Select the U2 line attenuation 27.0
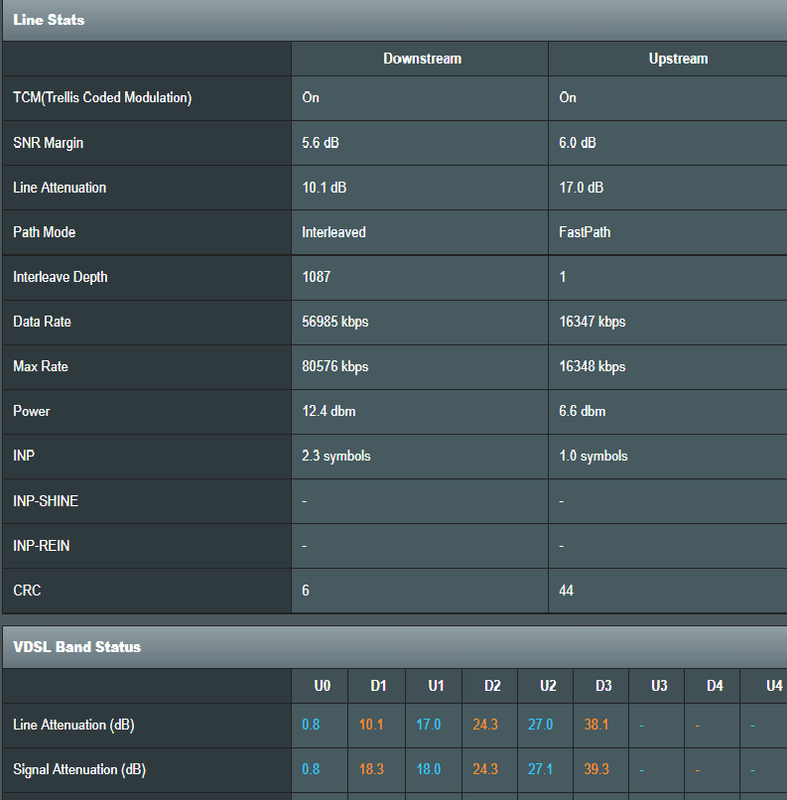This screenshot has height=800, width=787. pos(540,724)
